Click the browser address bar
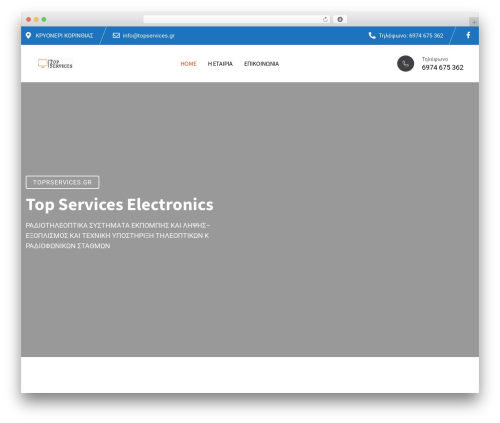500x423 pixels. (x=237, y=19)
